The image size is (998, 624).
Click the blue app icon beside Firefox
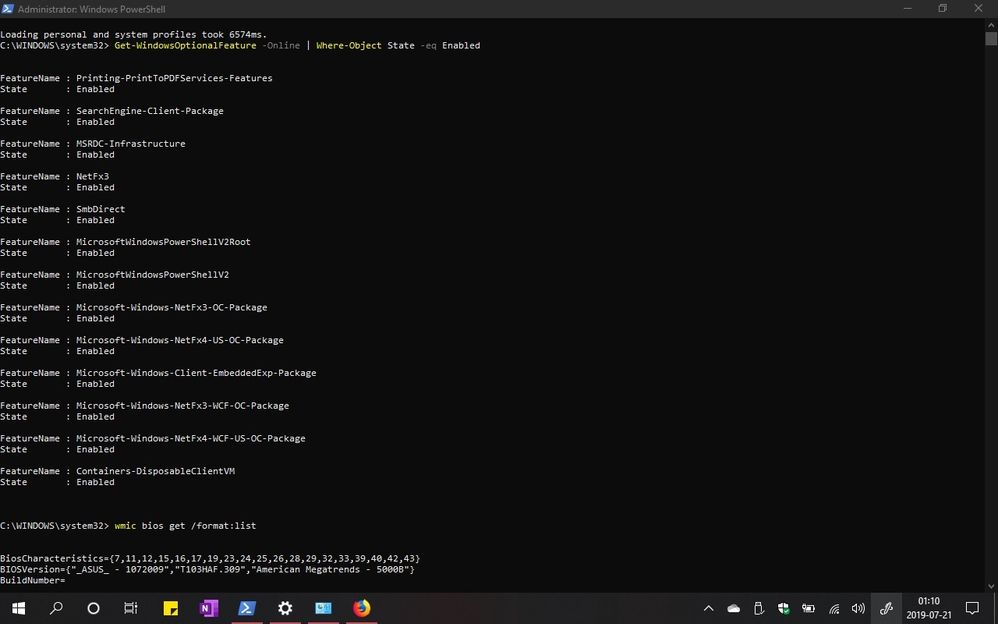tap(323, 608)
